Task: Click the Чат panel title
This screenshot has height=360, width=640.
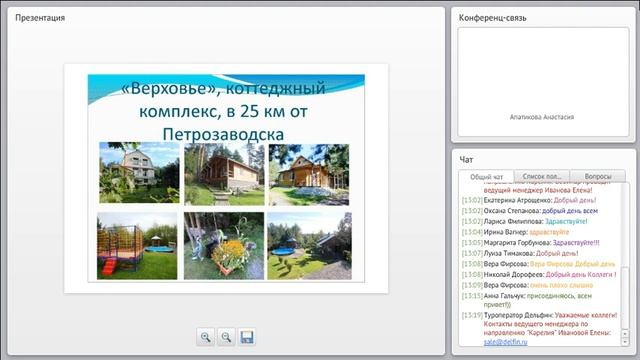Action: (x=466, y=160)
